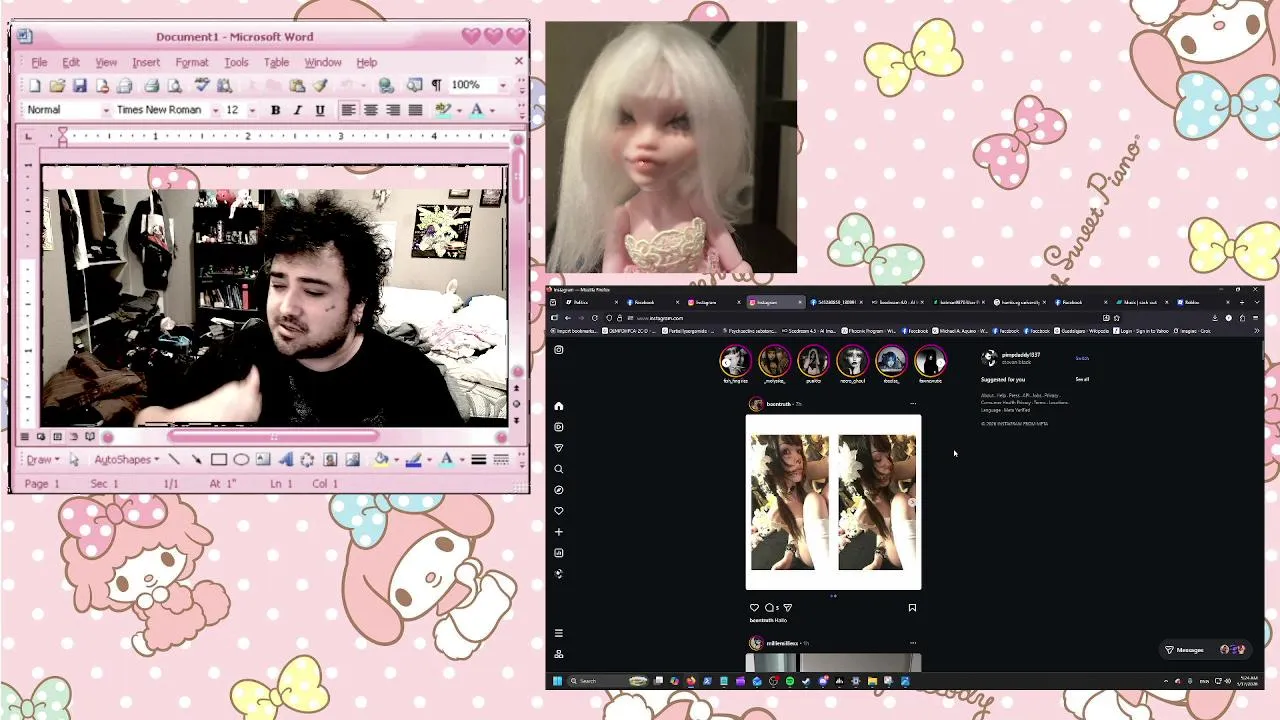Toggle Show/Hide paragraph marks in Word

click(436, 86)
